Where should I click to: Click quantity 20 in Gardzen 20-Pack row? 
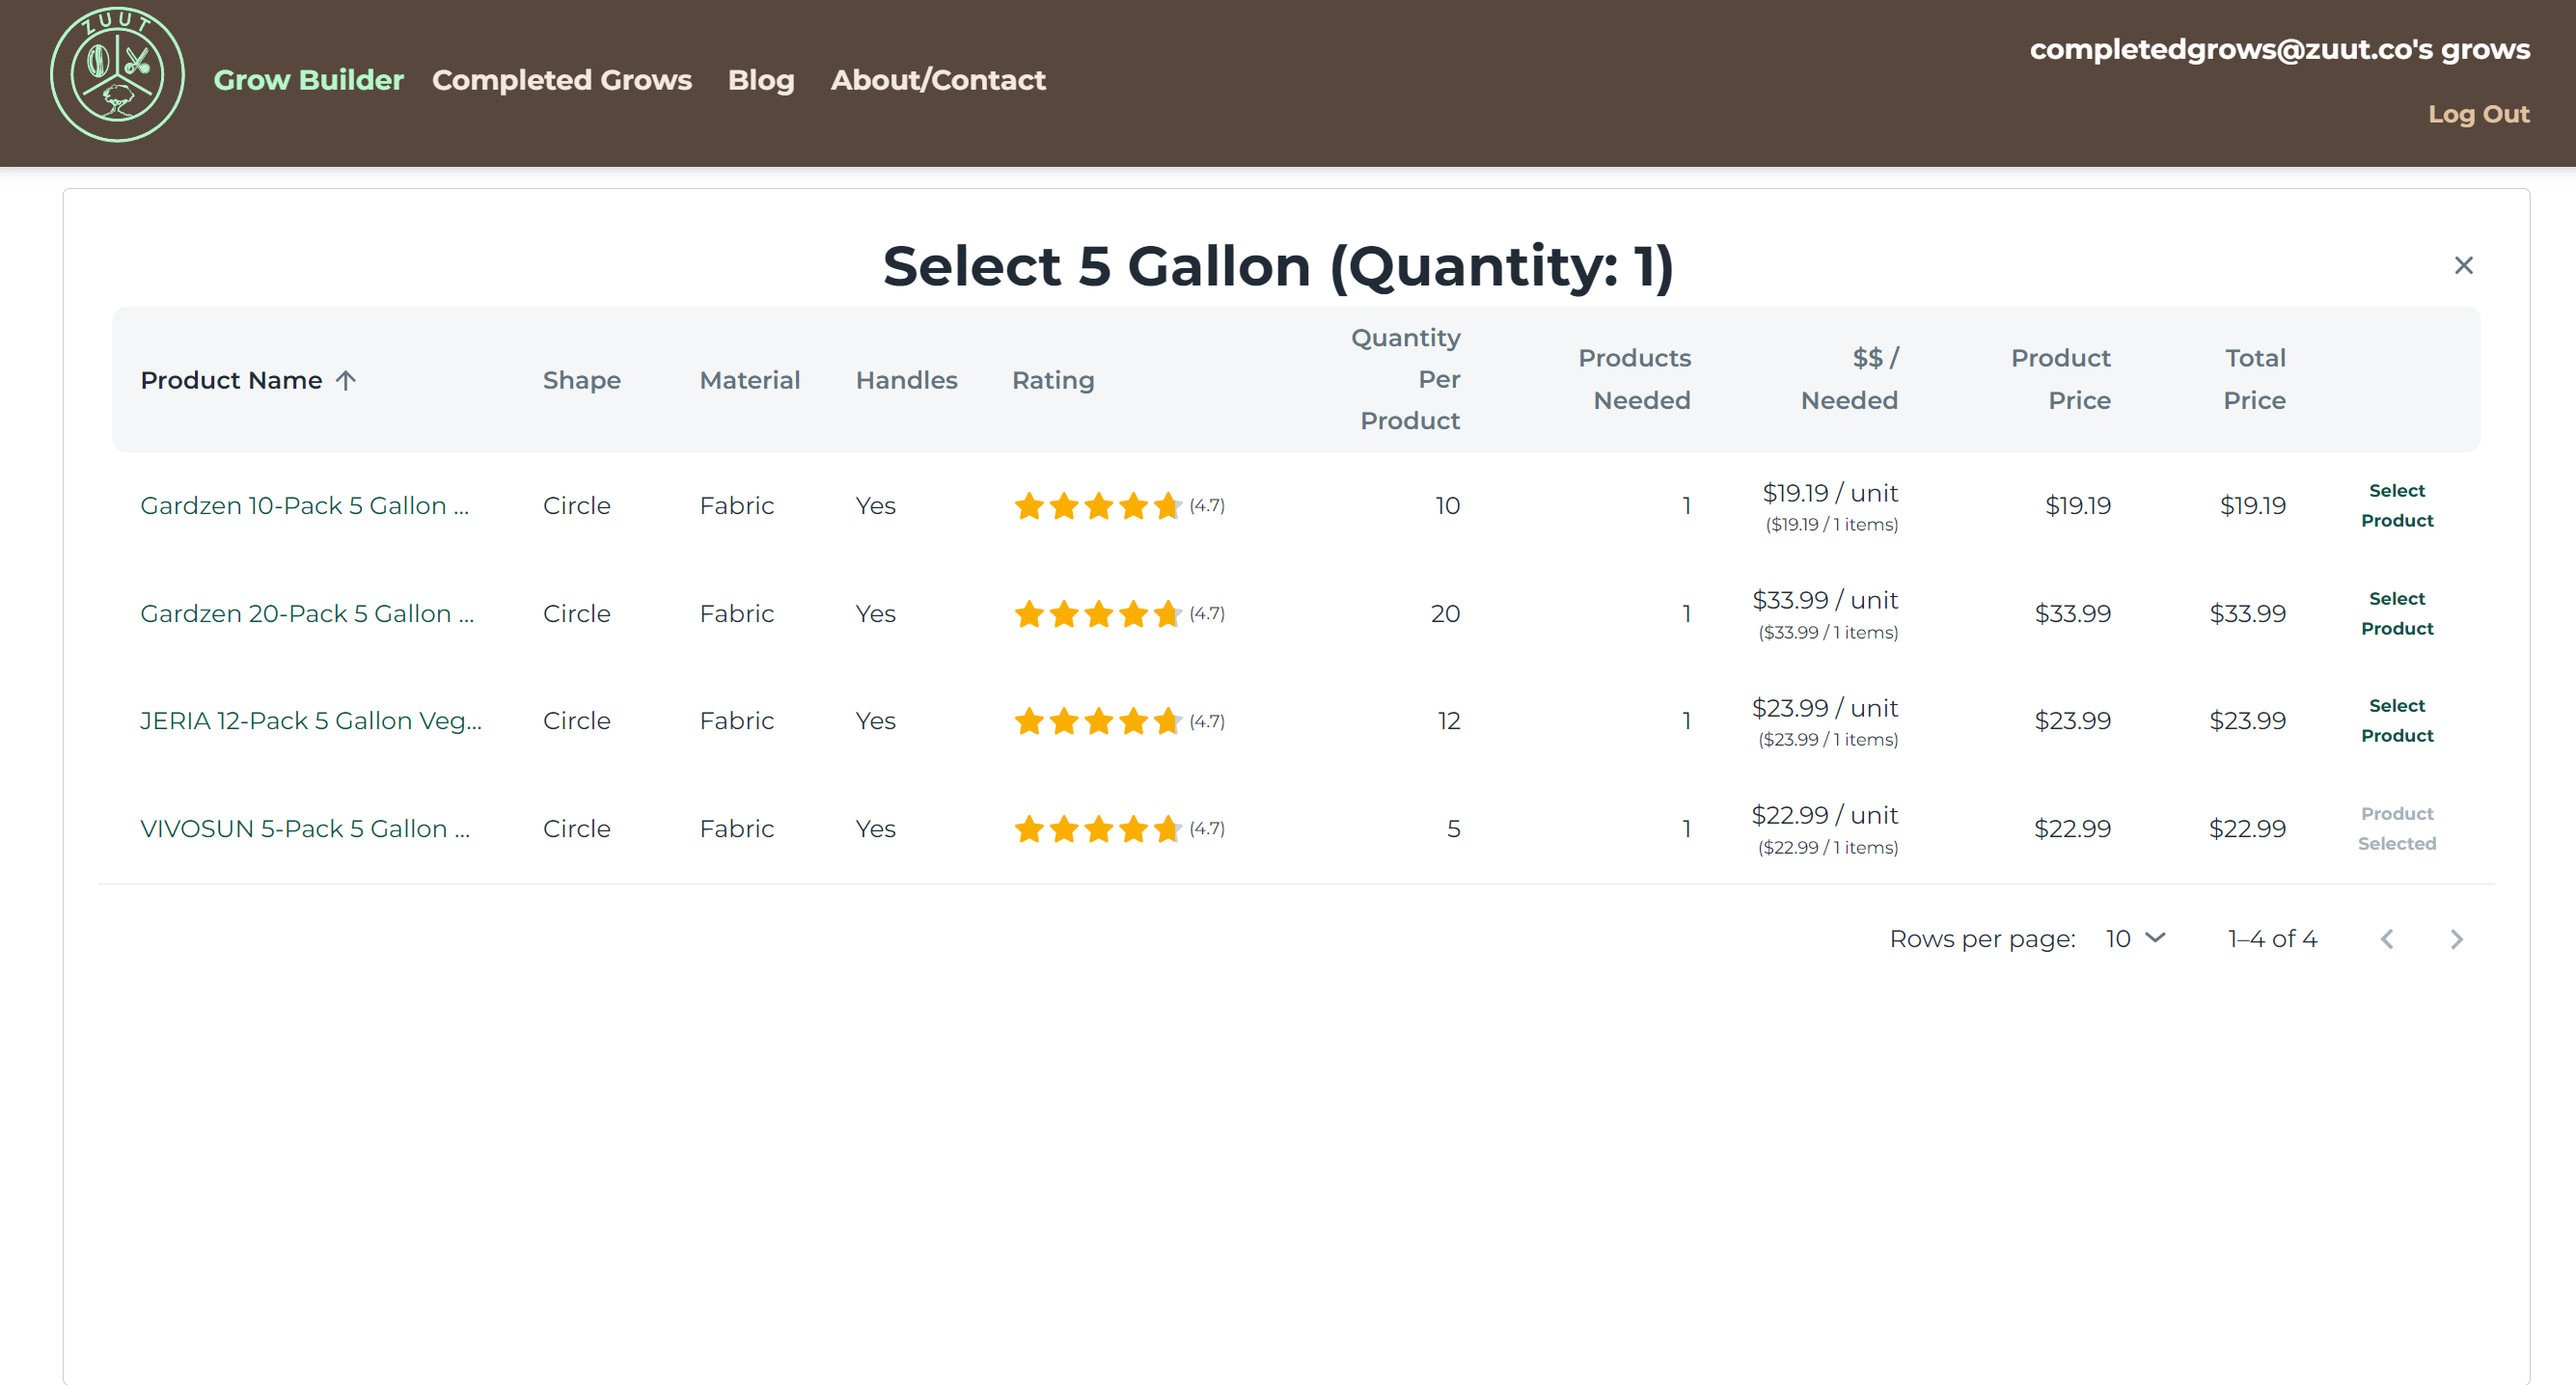point(1445,613)
